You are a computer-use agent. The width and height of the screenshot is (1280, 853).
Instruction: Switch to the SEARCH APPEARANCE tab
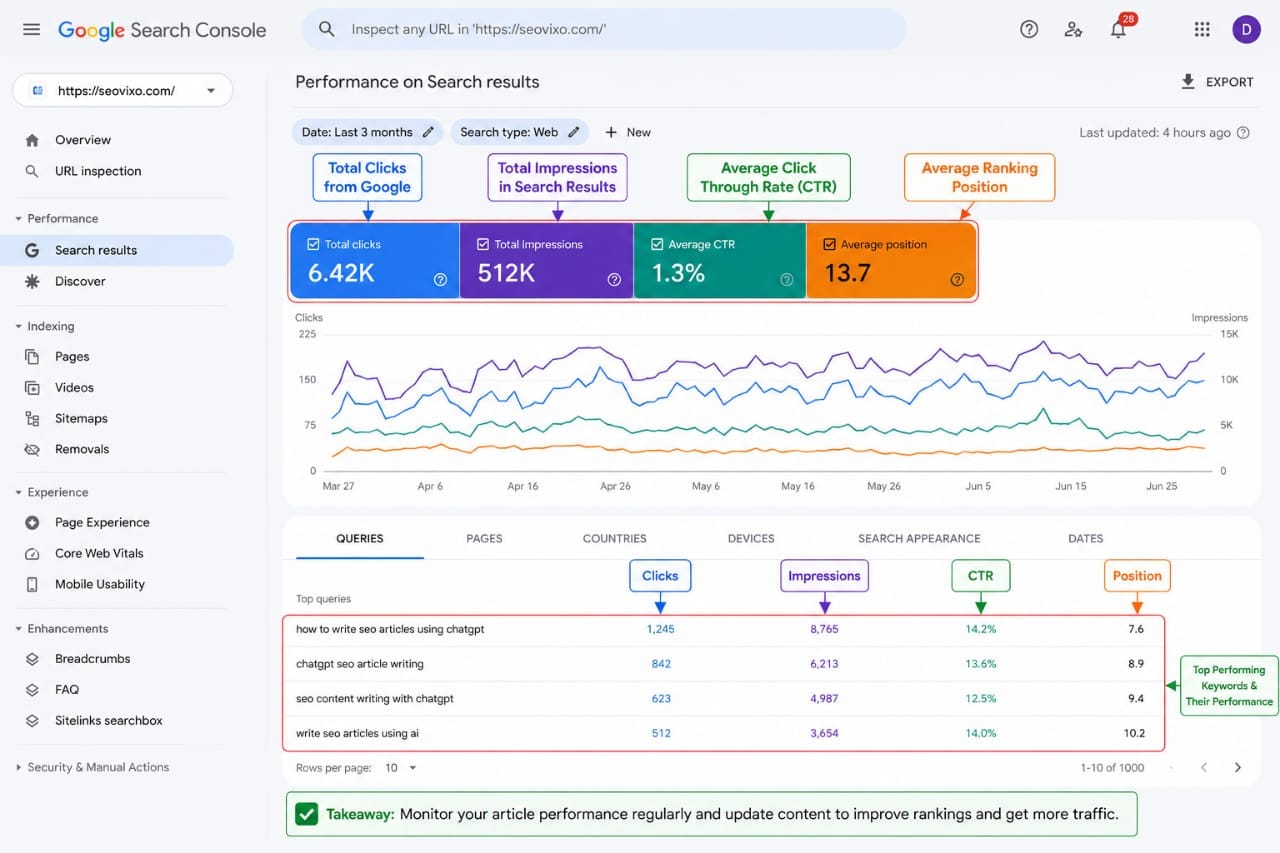tap(919, 538)
